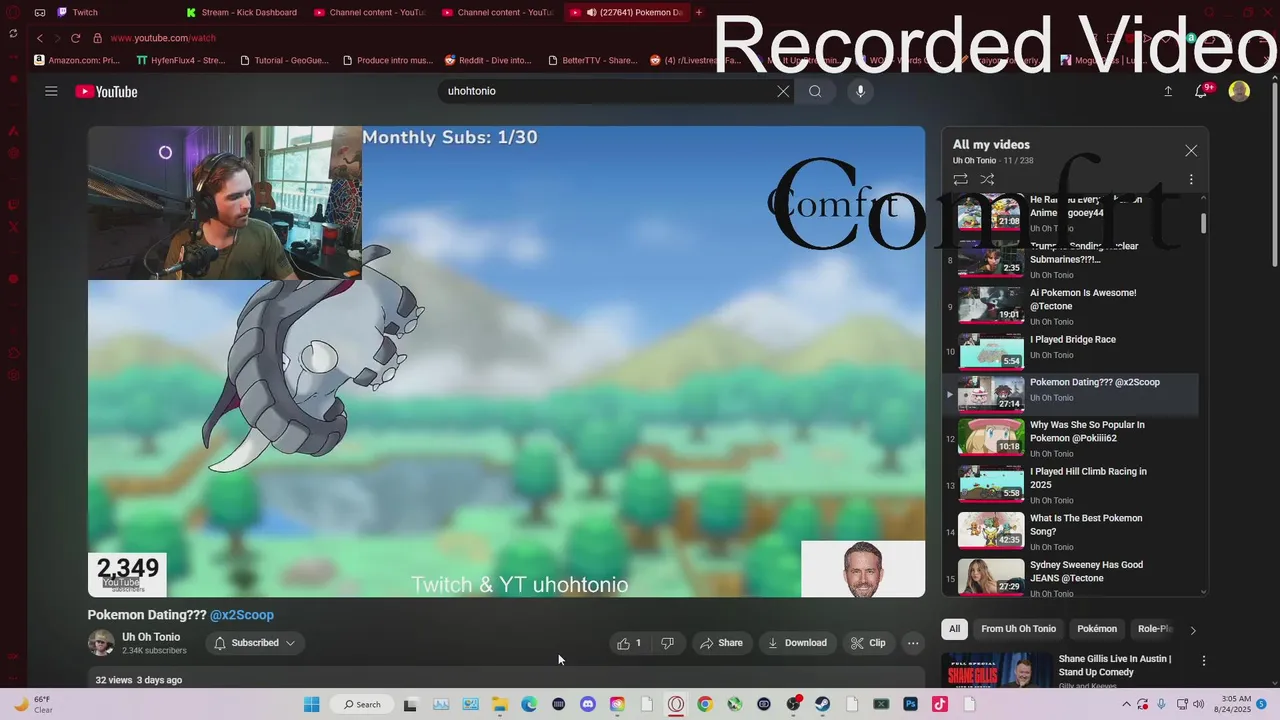Play Trump Is Sending Nuclear Submarines video
This screenshot has width=1280, height=720.
[x=1070, y=260]
